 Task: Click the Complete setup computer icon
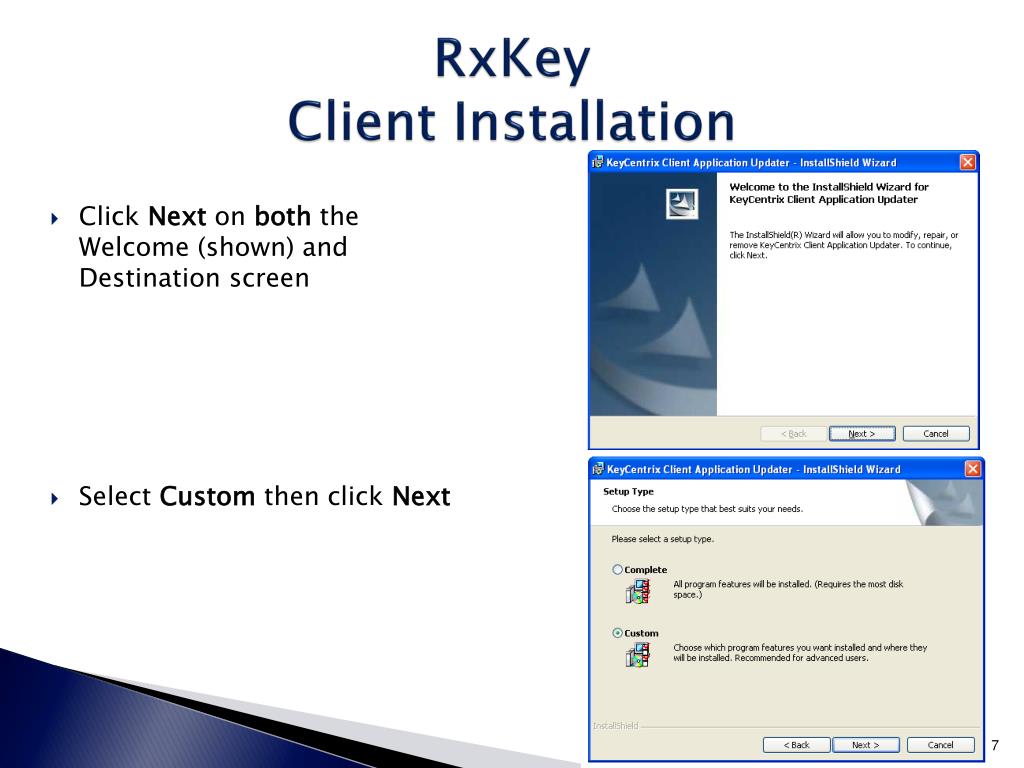(x=637, y=592)
